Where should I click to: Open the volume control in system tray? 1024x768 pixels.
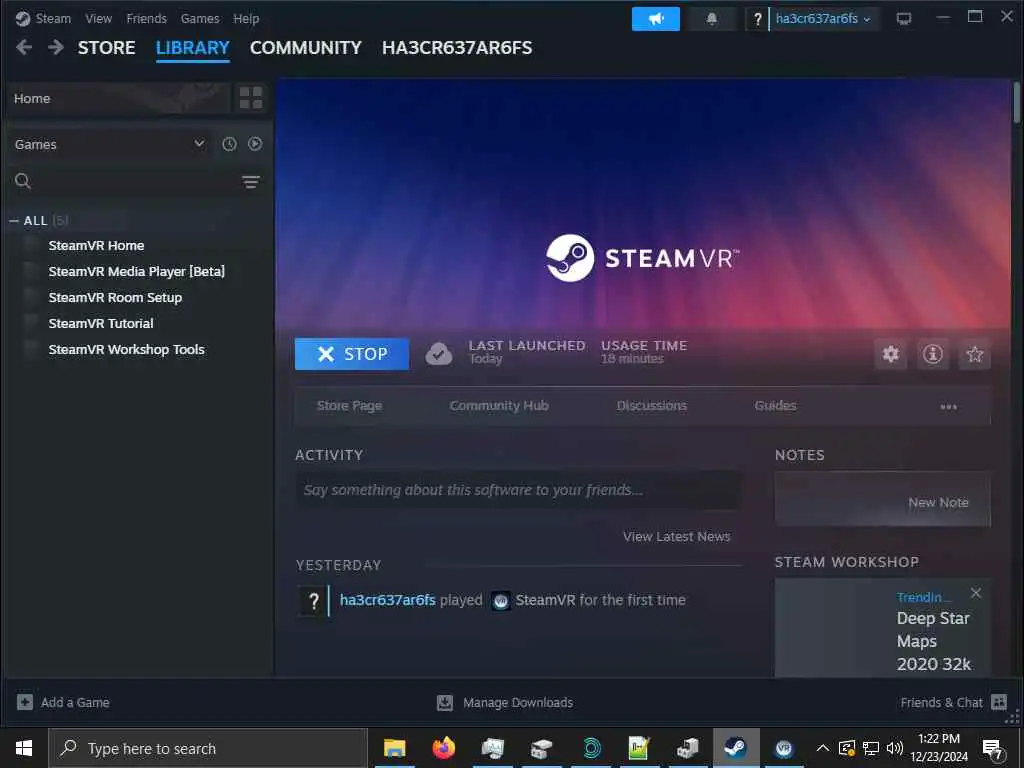coord(895,748)
